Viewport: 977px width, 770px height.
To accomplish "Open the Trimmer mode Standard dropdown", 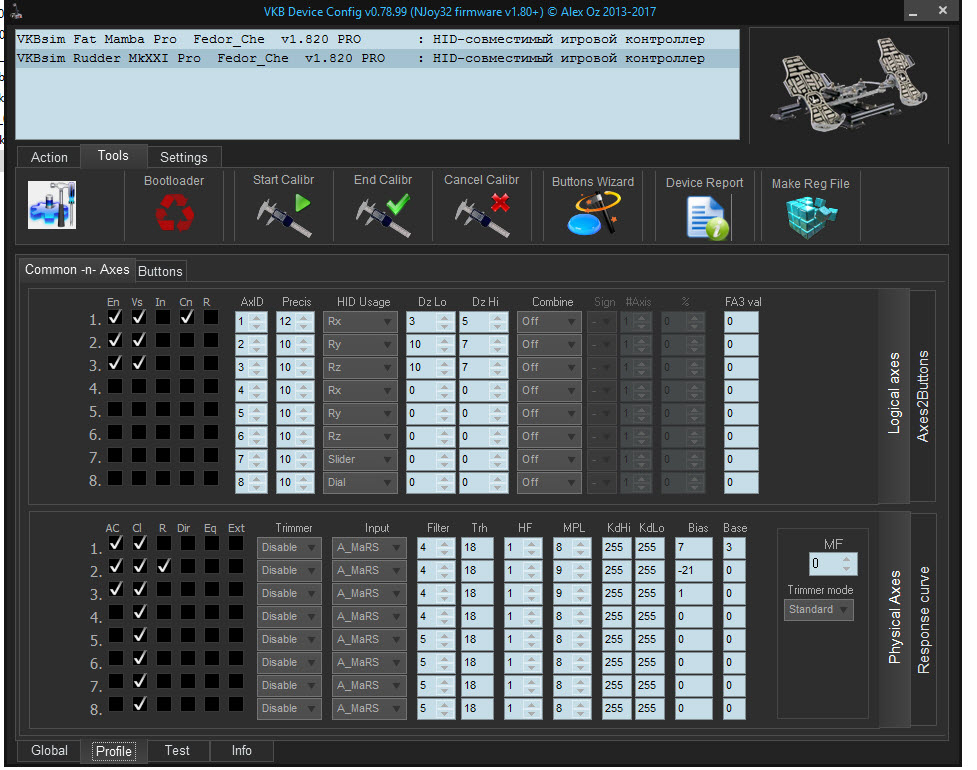I will (819, 610).
